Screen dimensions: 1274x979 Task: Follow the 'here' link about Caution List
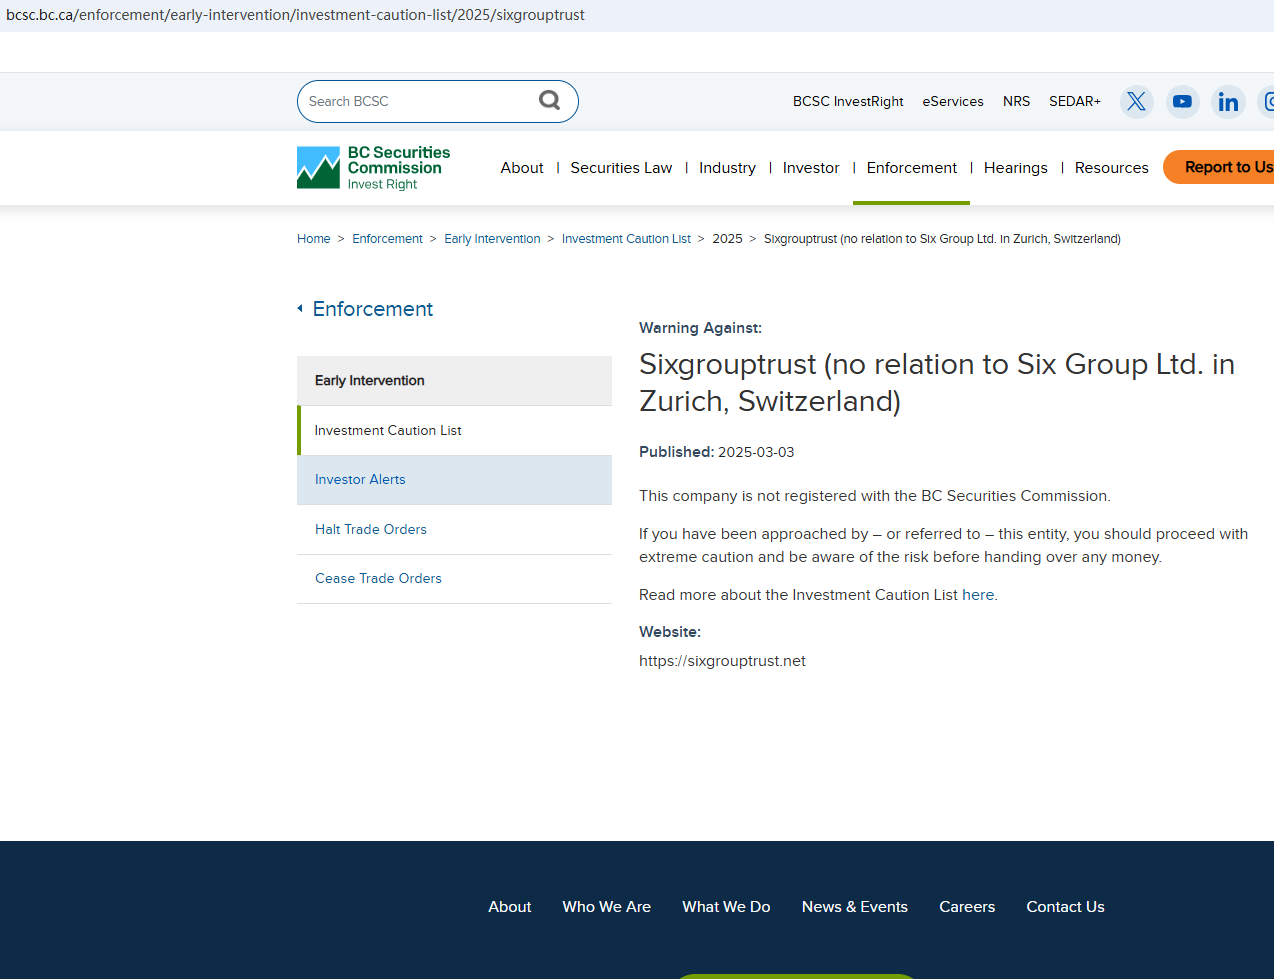point(977,595)
